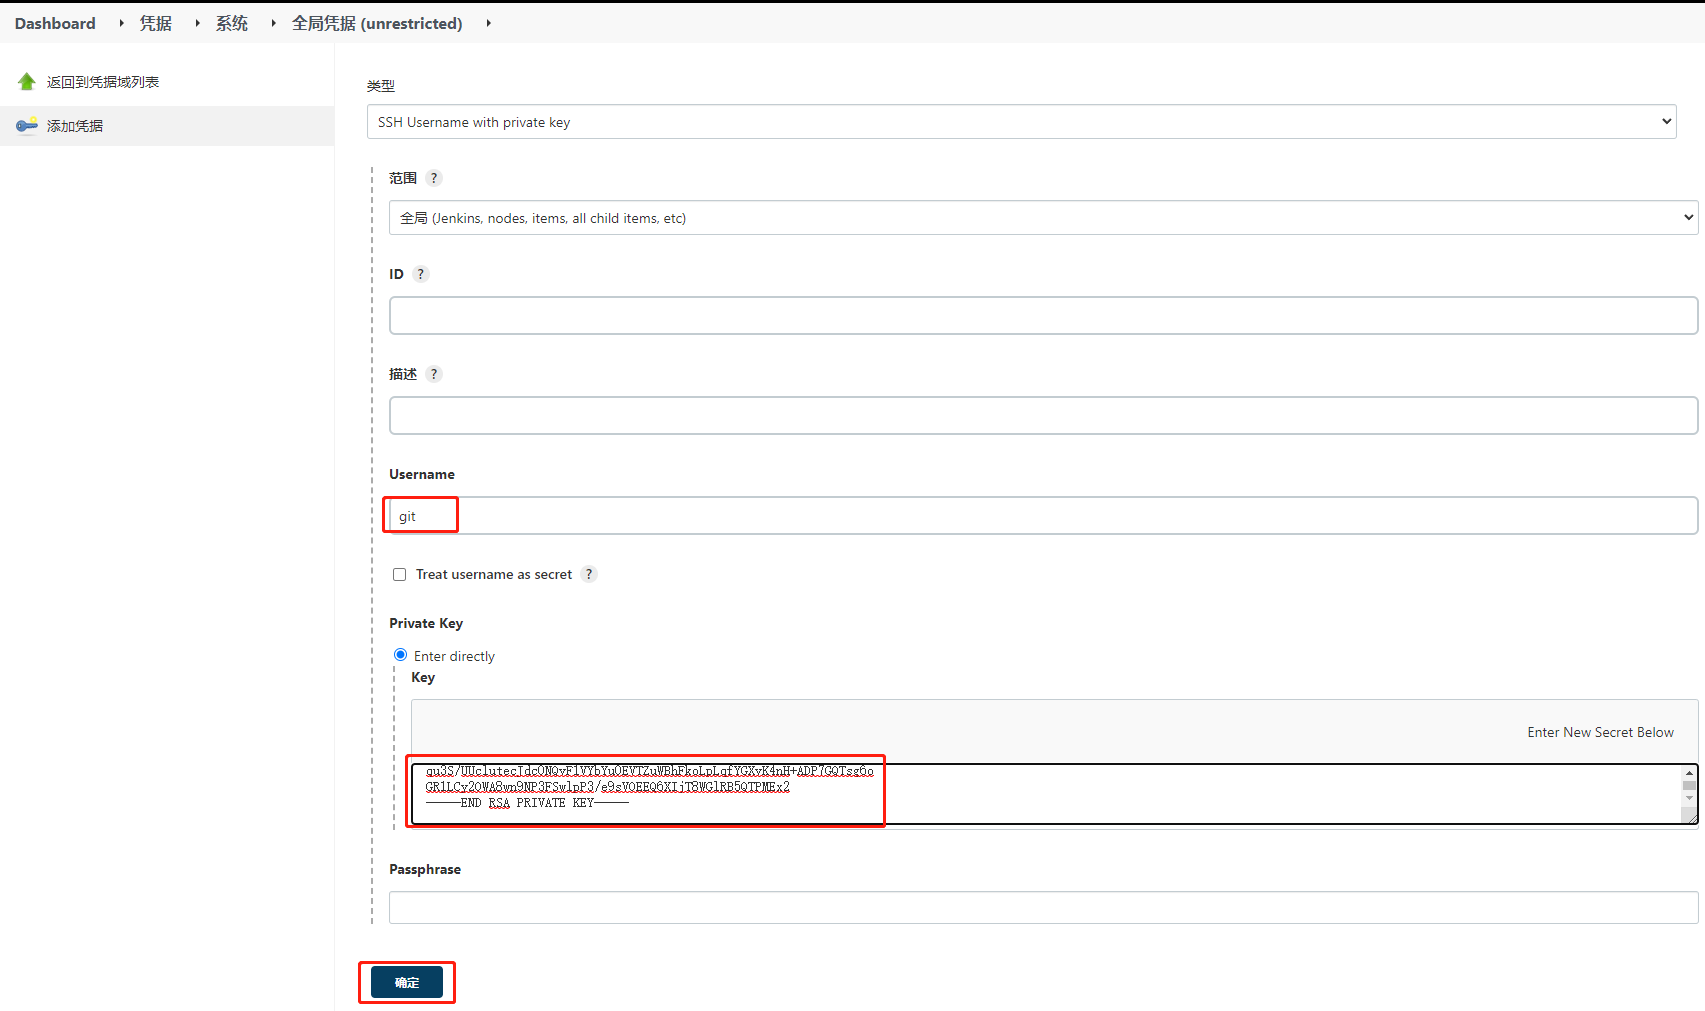1705x1011 pixels.
Task: Click the key icon beside 添加凭据
Action: [27, 126]
